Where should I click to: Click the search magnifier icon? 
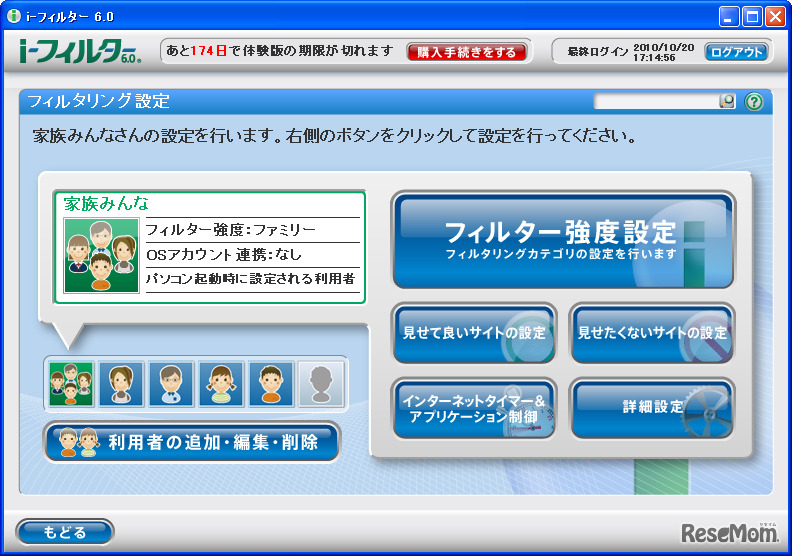click(727, 102)
